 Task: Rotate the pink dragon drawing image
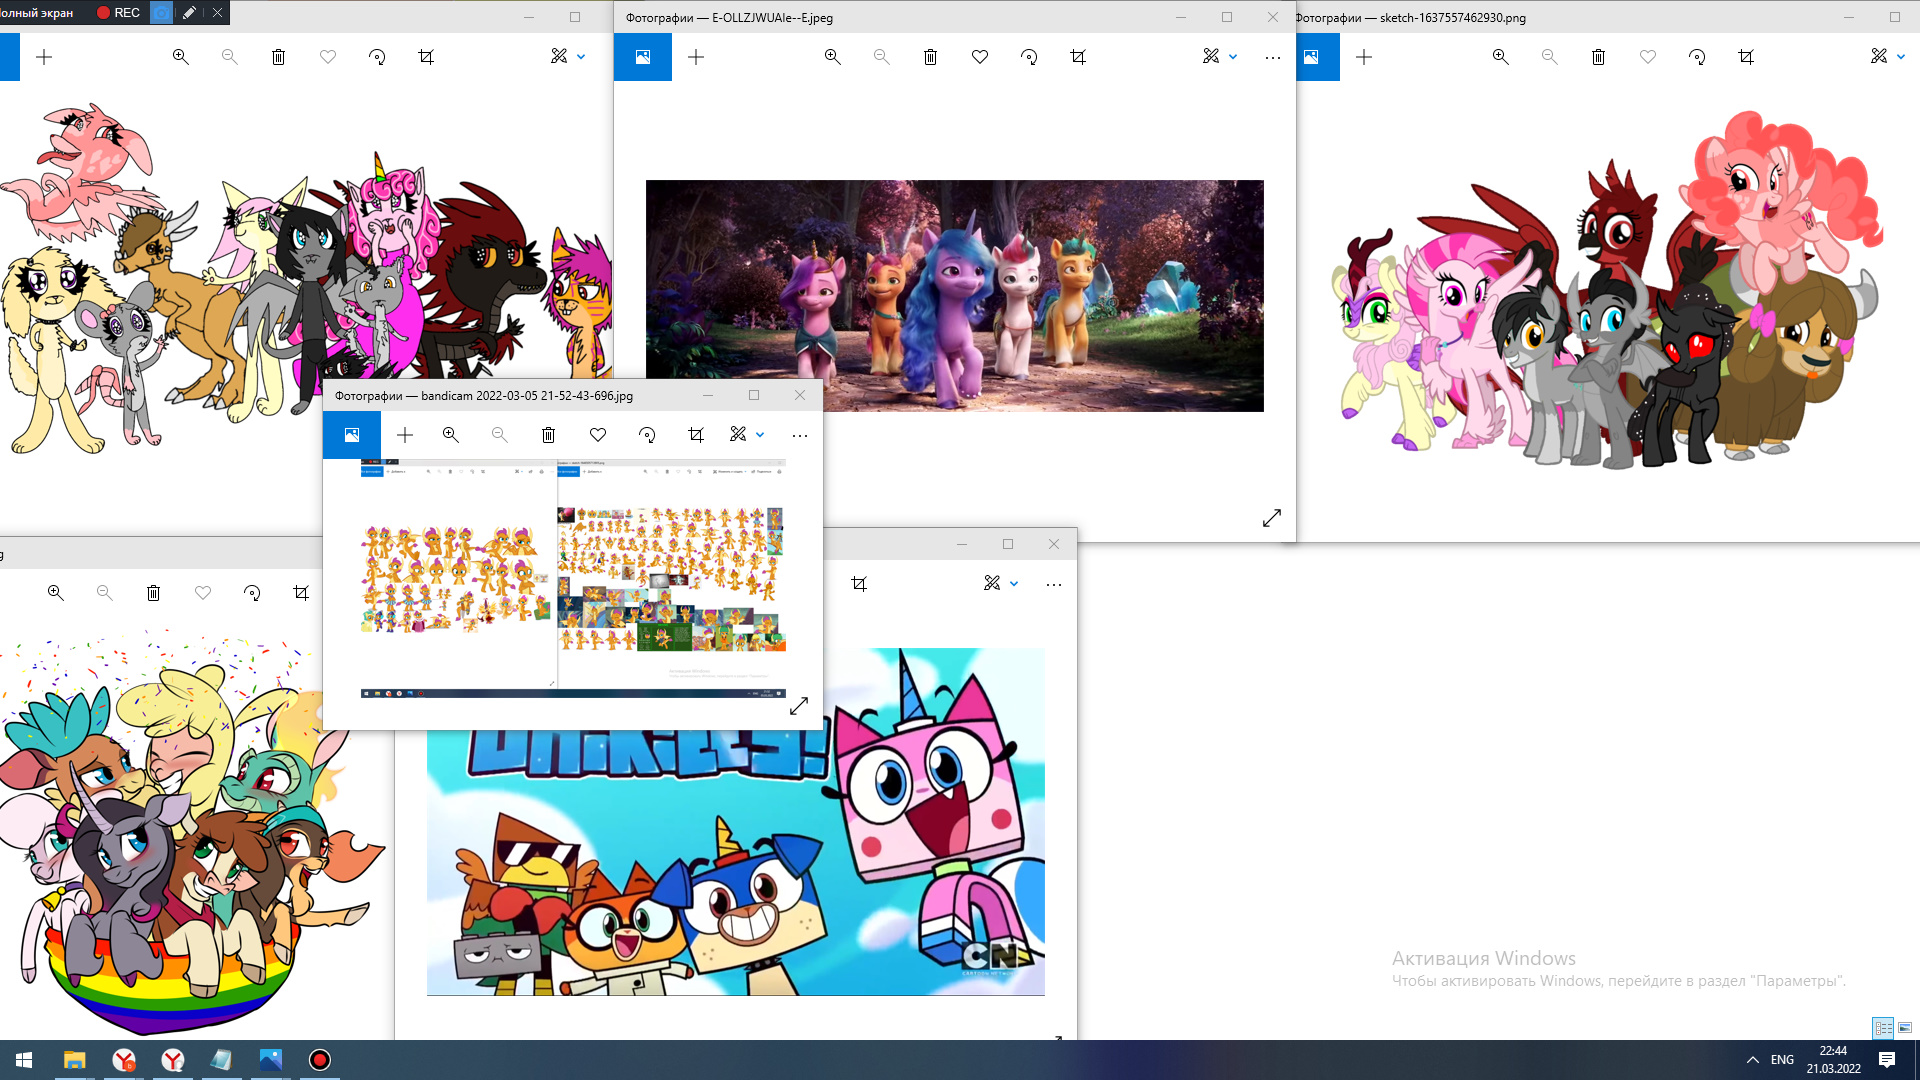point(377,57)
